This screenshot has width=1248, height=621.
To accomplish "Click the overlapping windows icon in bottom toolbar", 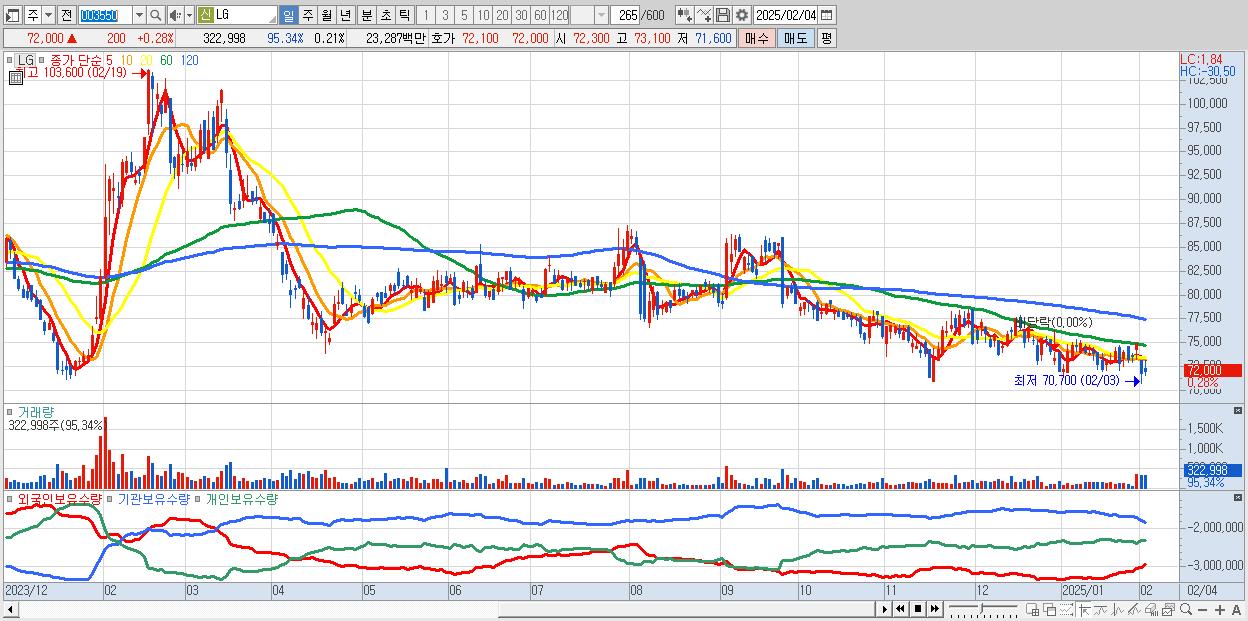I will point(1050,609).
